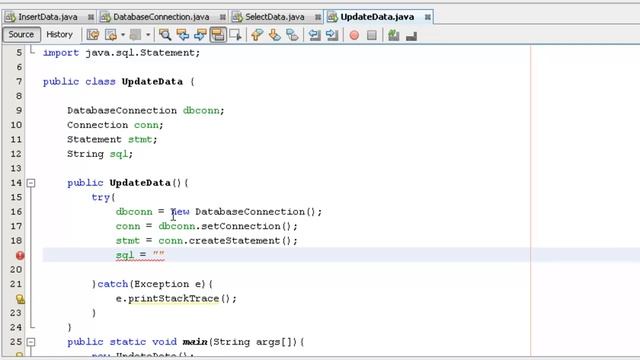This screenshot has width=640, height=360.
Task: Start Macro Recording with the red circle
Action: tap(354, 36)
